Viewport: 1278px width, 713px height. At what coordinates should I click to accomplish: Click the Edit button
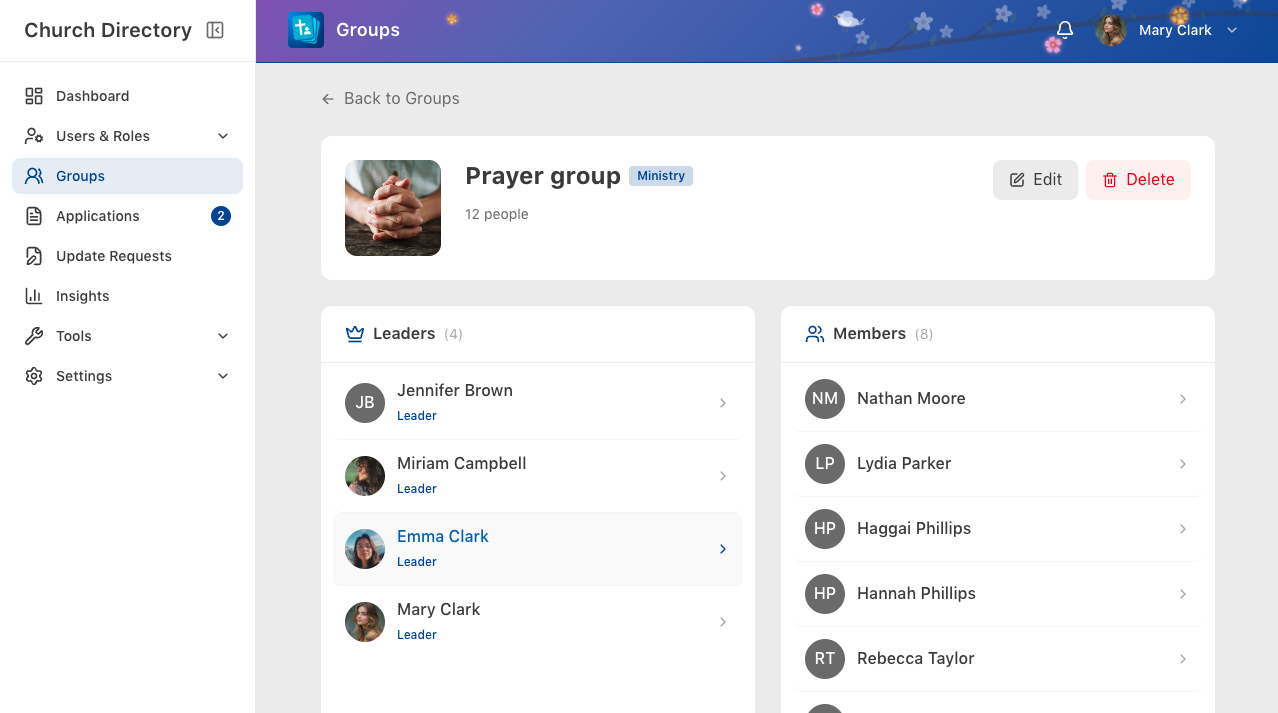click(x=1035, y=180)
